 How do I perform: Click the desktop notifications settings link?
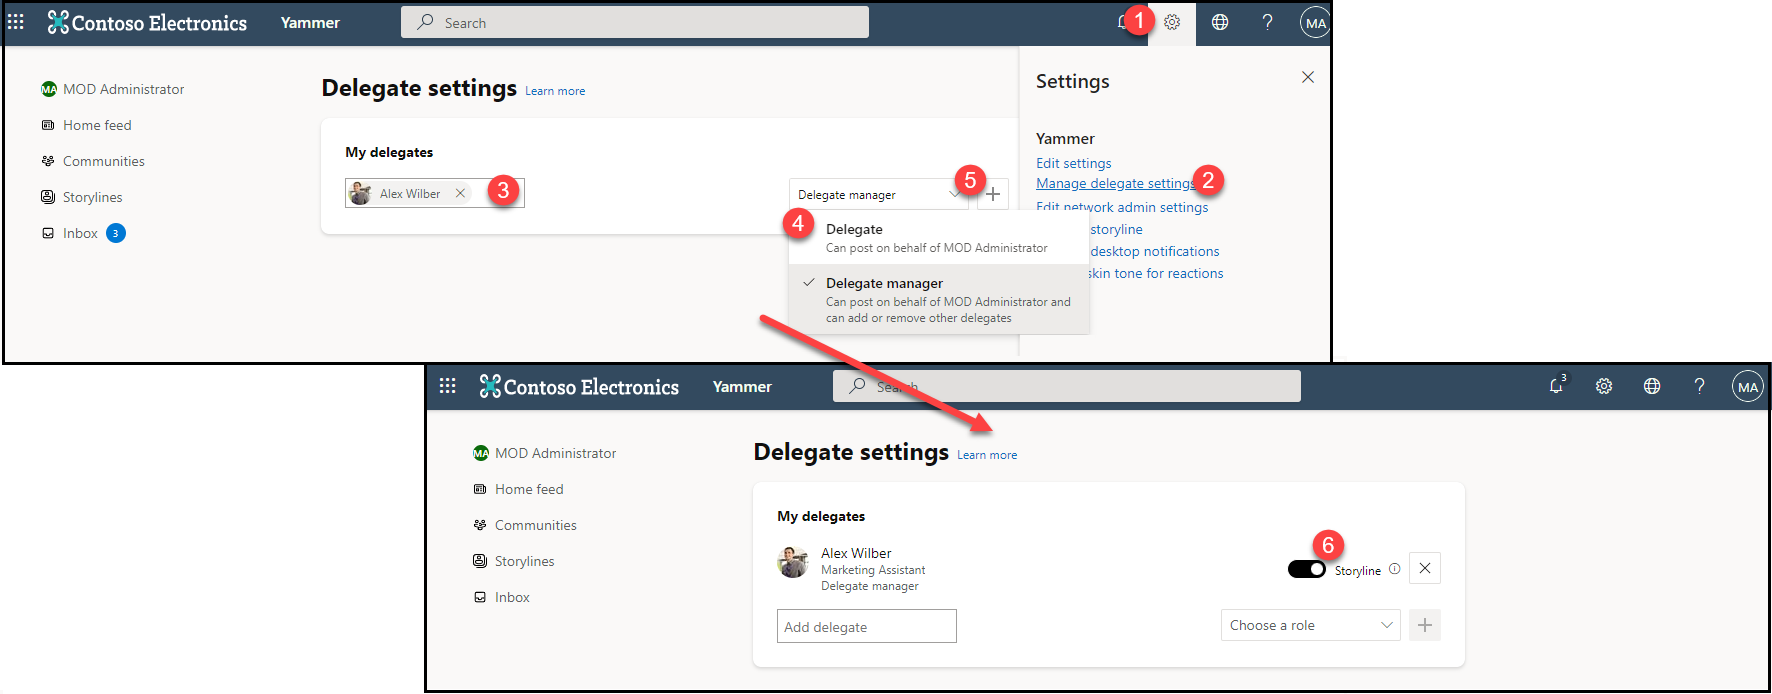tap(1154, 251)
